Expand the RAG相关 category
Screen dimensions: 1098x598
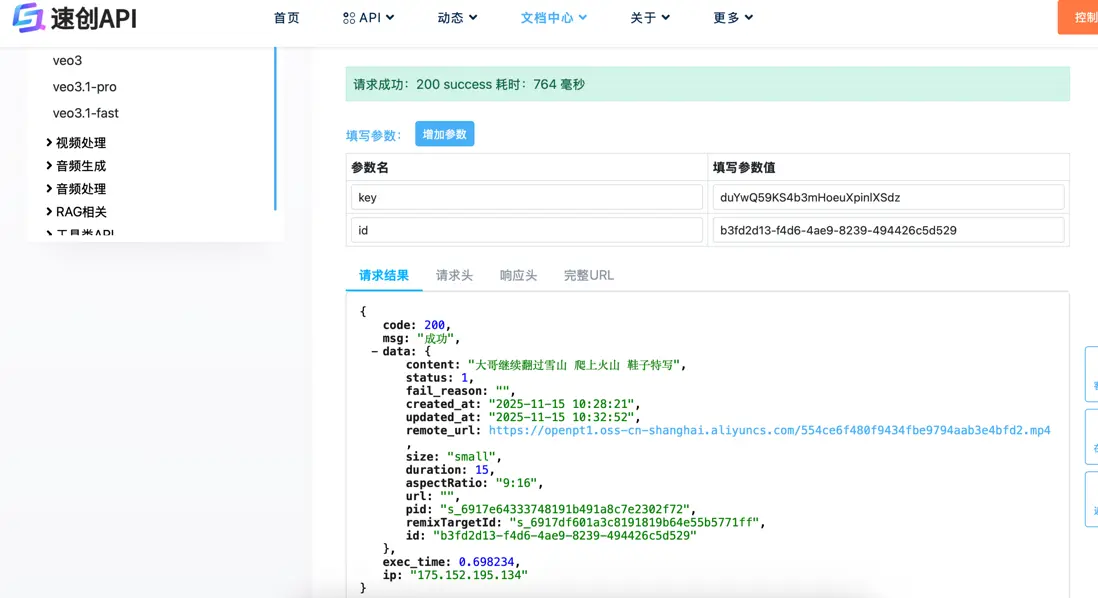76,212
